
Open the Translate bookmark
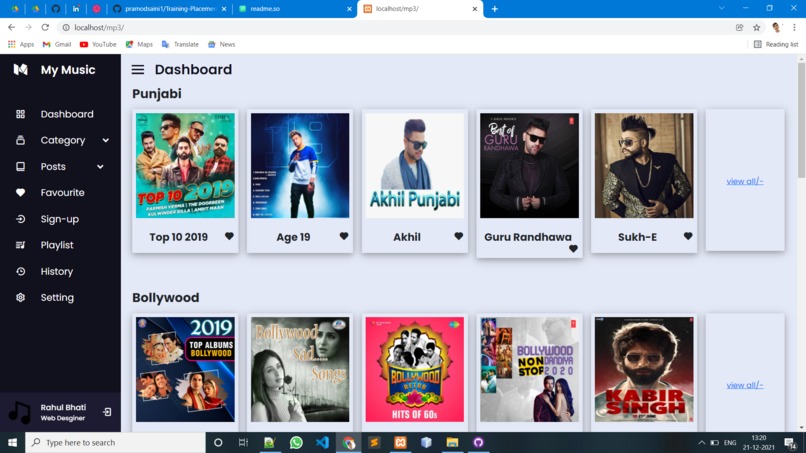click(x=180, y=44)
